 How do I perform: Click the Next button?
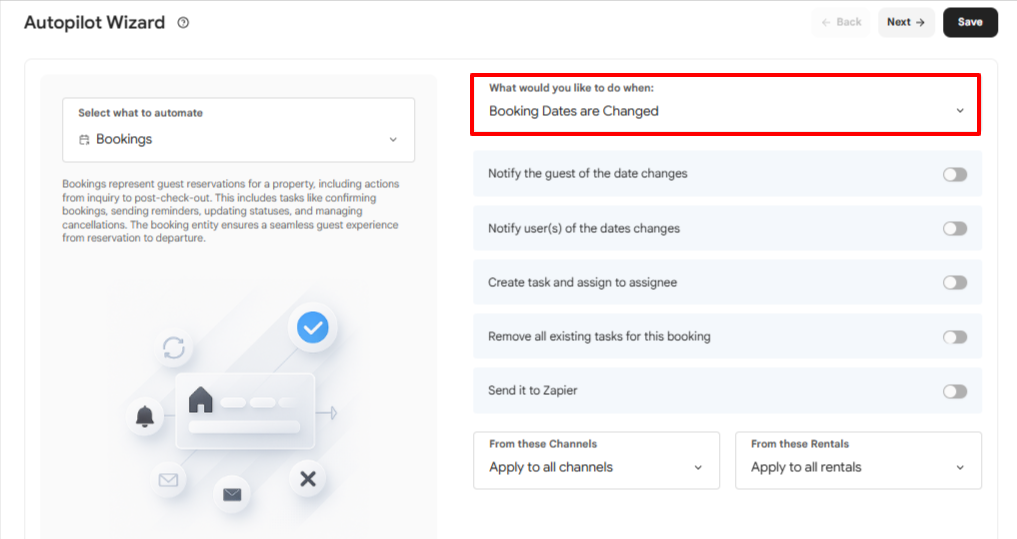point(906,22)
